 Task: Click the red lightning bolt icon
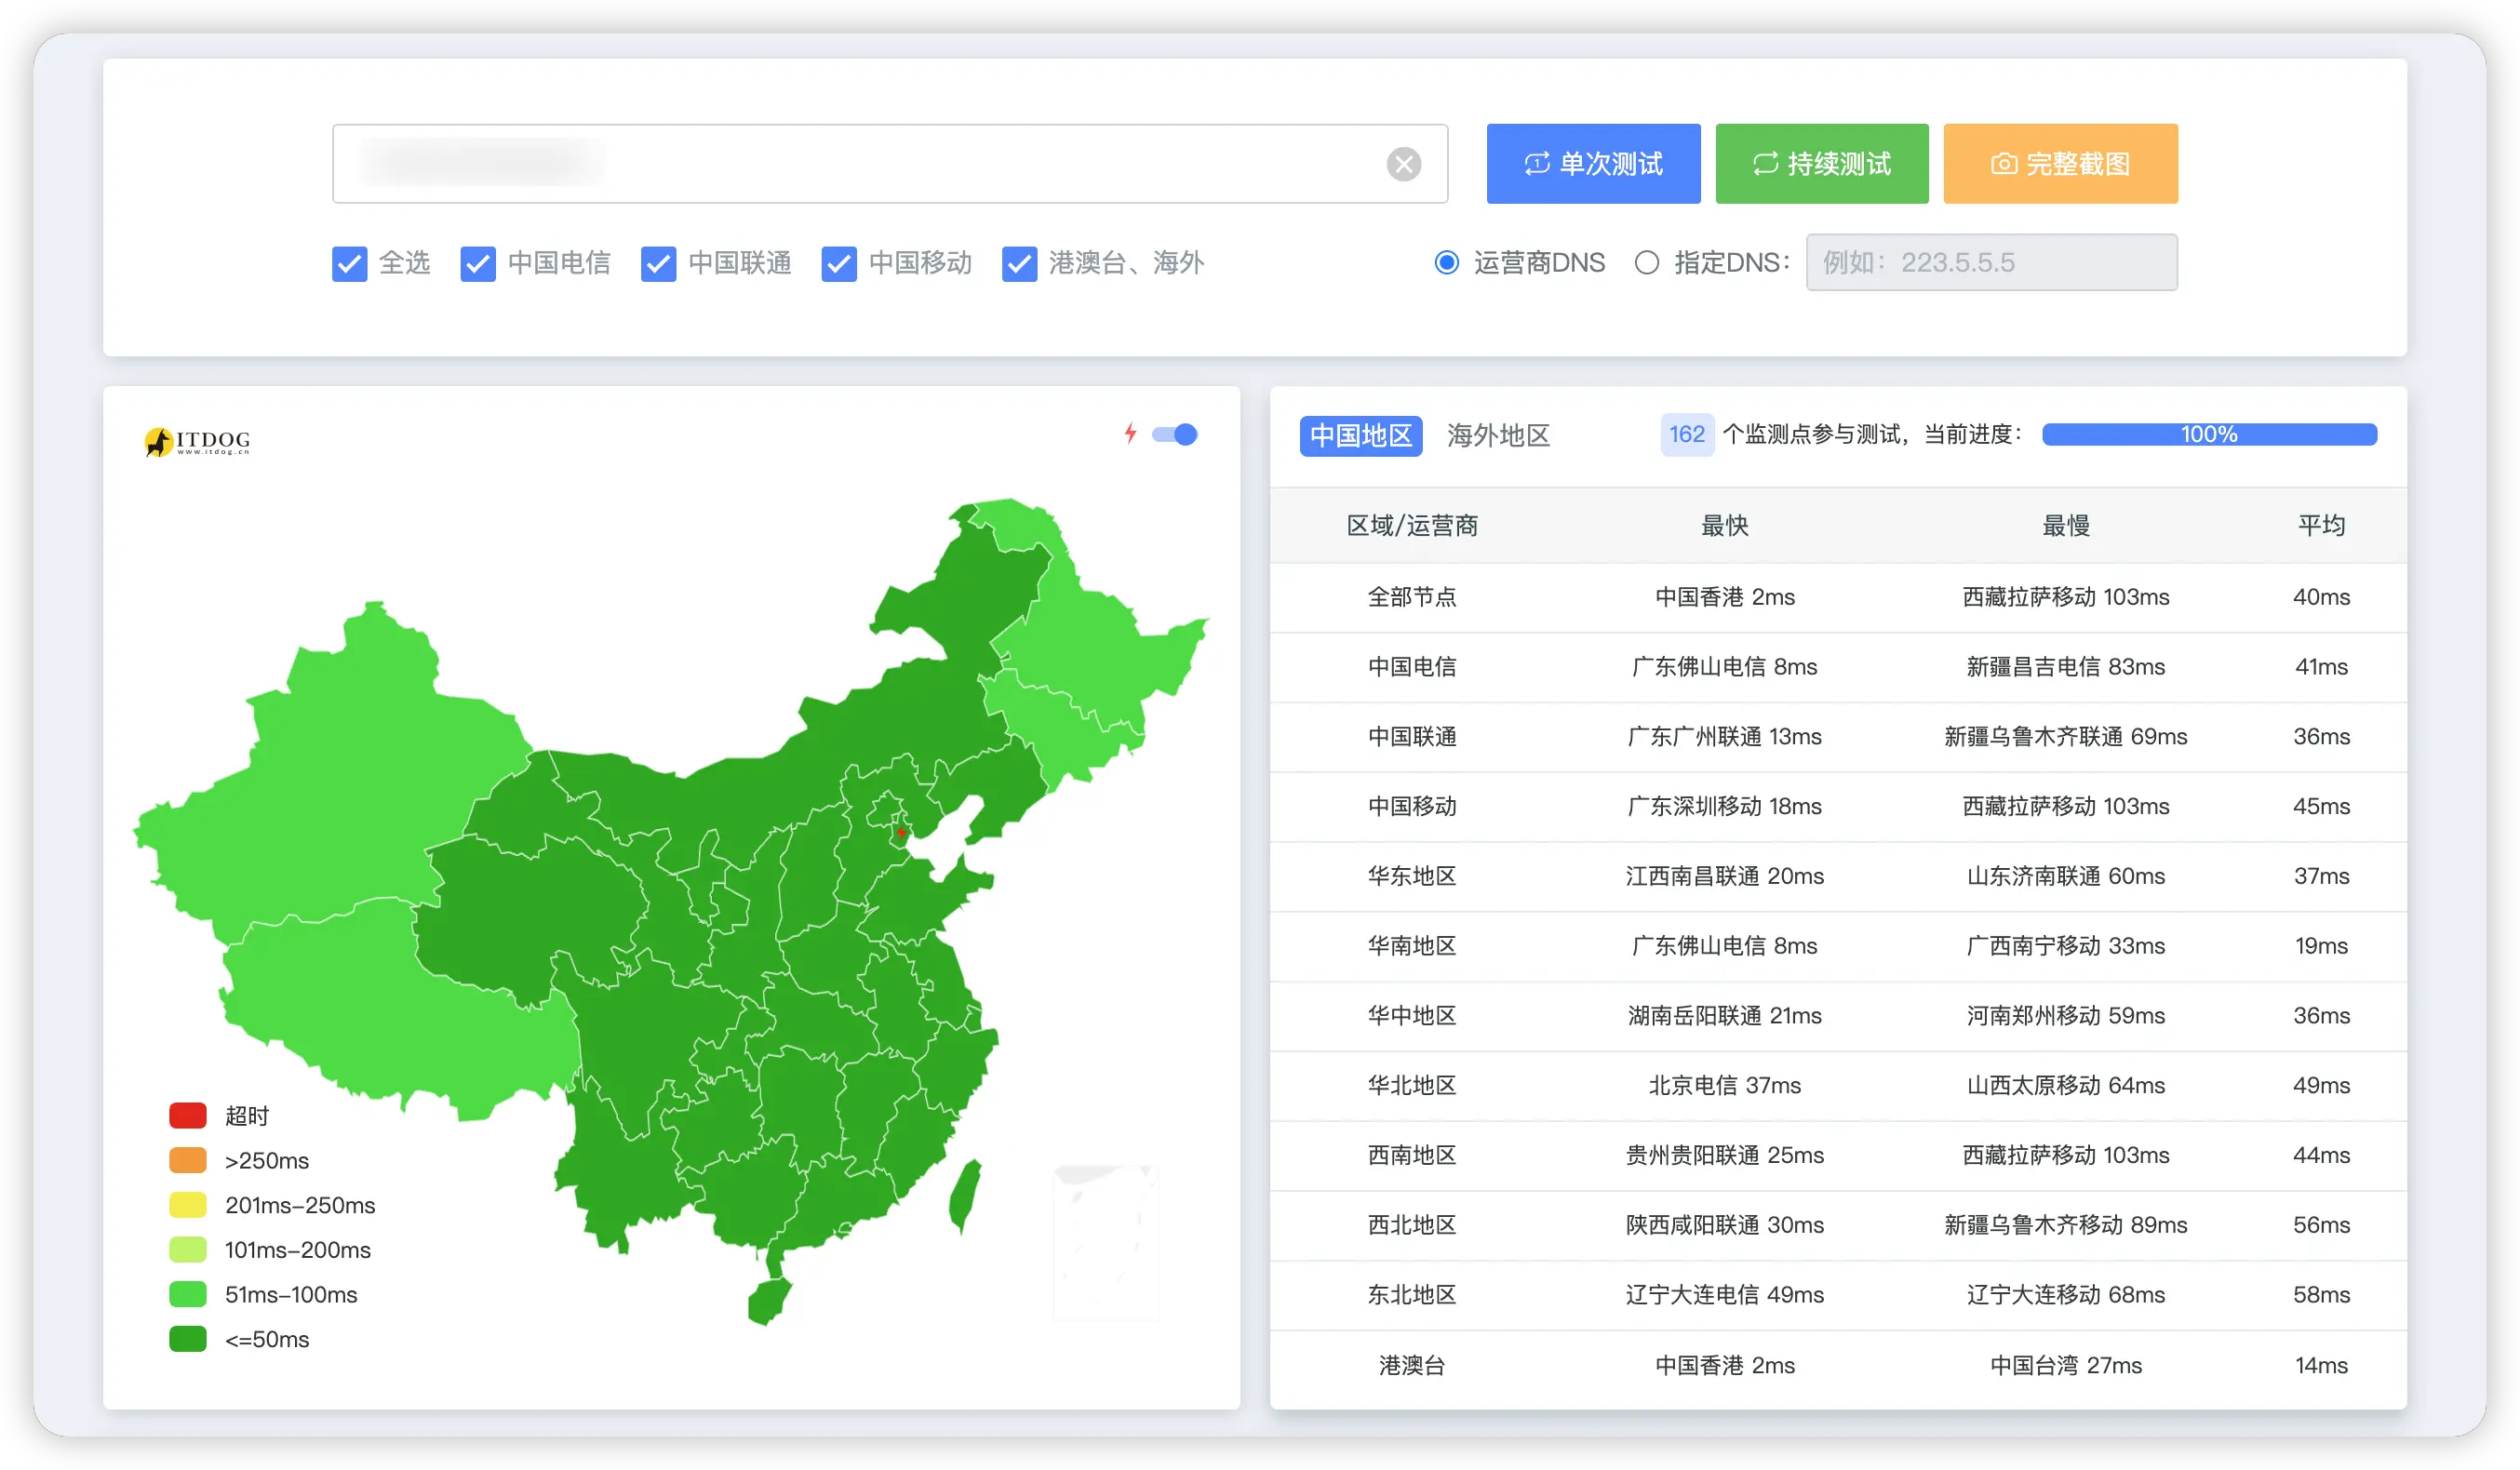point(1130,433)
